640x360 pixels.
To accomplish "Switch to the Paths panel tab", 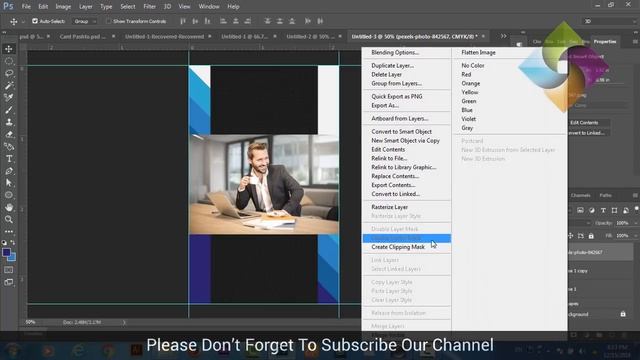I will [605, 196].
